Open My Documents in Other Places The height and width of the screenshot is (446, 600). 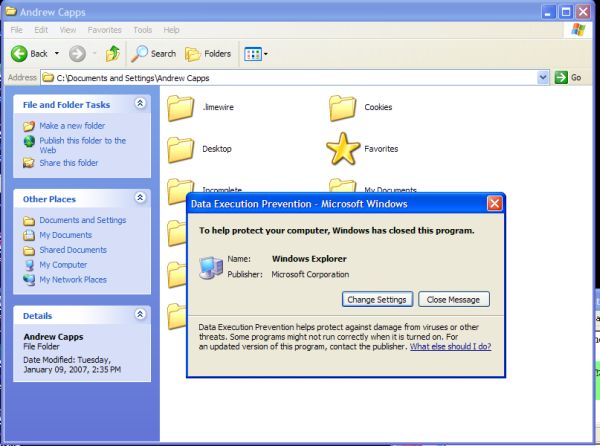pyautogui.click(x=65, y=235)
